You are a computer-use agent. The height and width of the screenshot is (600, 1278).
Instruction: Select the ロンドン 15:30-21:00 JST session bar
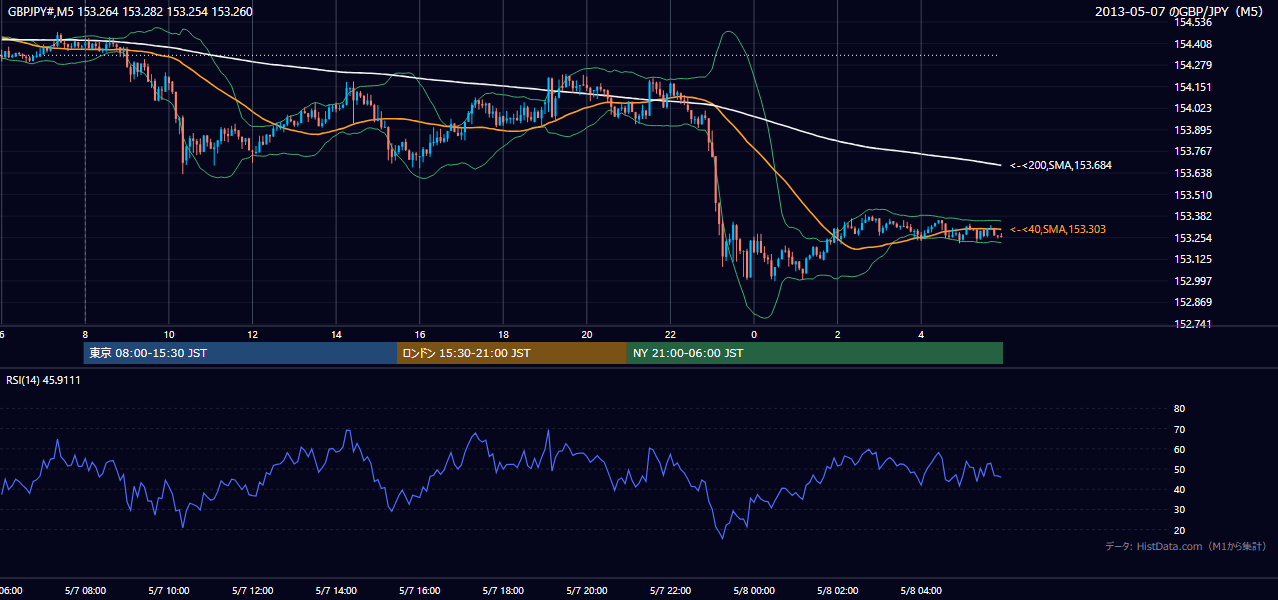click(x=512, y=353)
